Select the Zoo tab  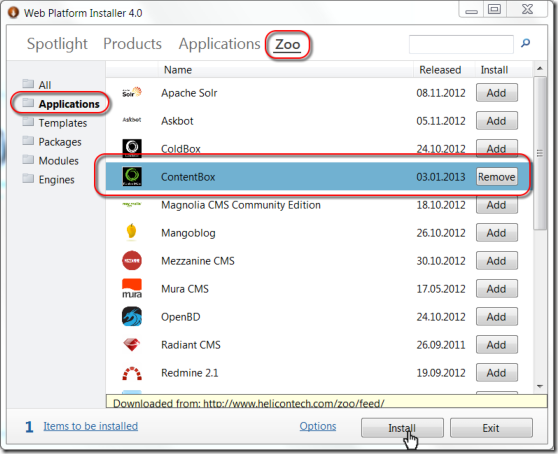coord(288,44)
